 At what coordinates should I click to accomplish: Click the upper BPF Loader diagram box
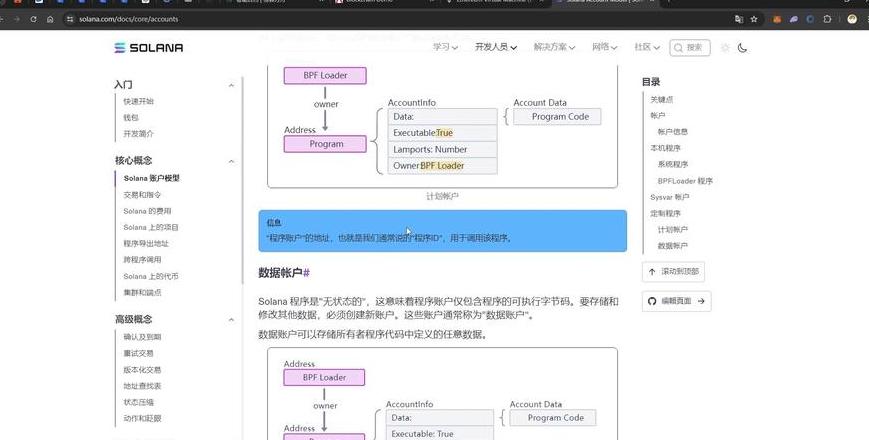(x=325, y=75)
